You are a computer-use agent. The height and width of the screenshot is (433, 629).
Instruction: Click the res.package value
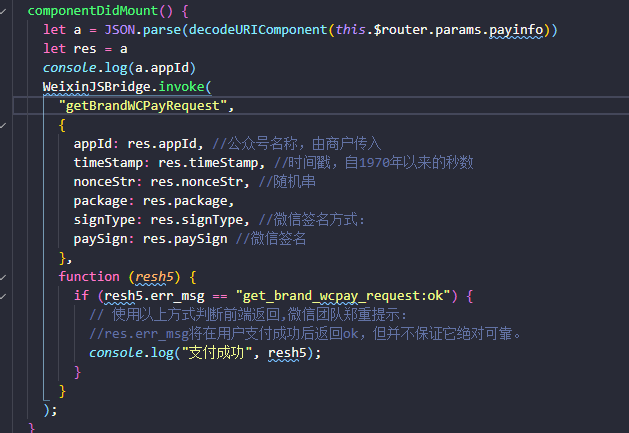pyautogui.click(x=185, y=201)
